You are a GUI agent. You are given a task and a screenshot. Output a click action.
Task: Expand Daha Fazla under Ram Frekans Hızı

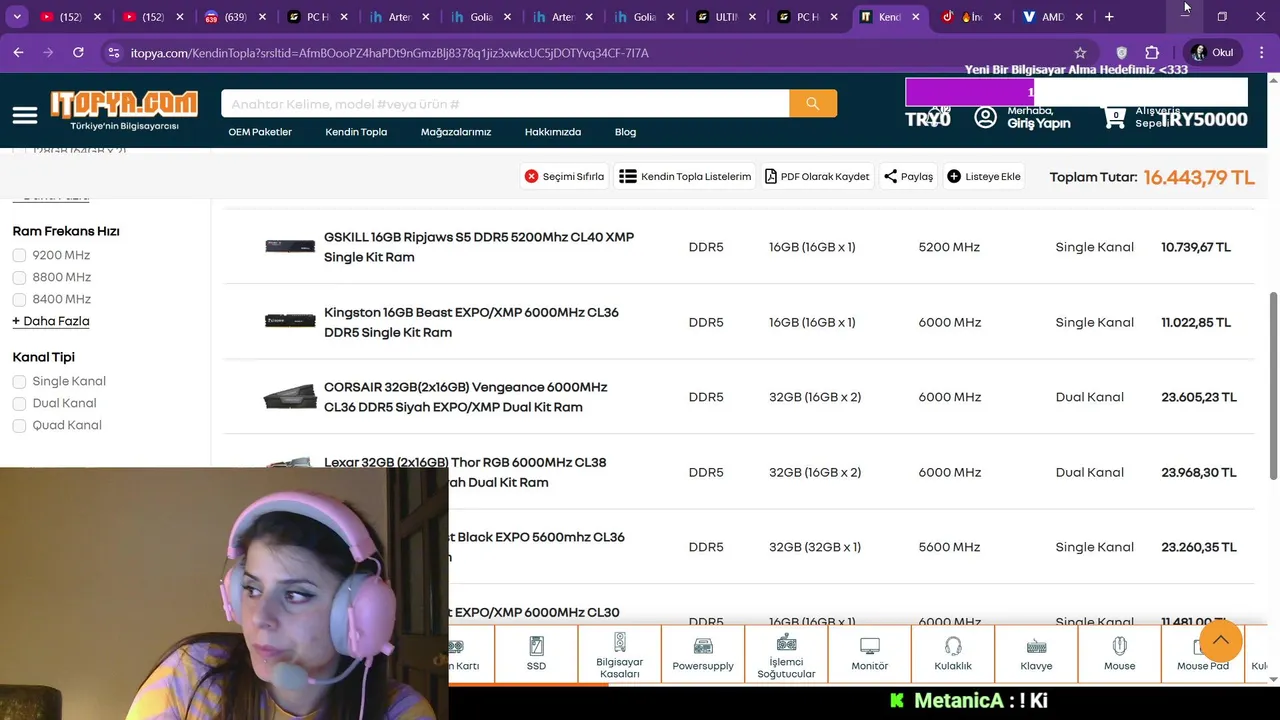(x=51, y=321)
